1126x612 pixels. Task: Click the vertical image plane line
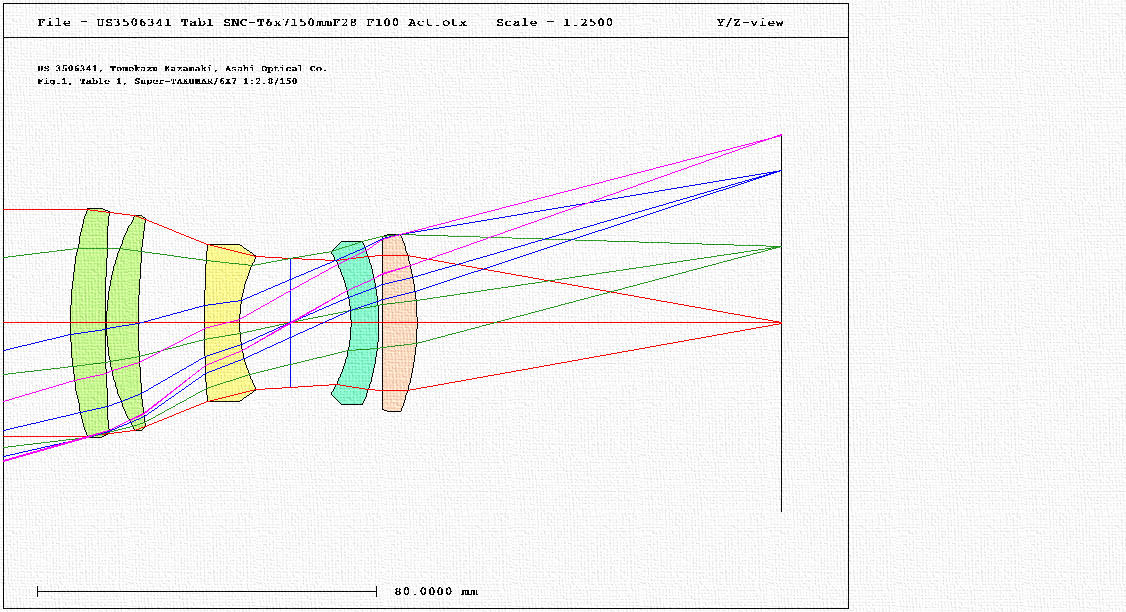[x=781, y=323]
